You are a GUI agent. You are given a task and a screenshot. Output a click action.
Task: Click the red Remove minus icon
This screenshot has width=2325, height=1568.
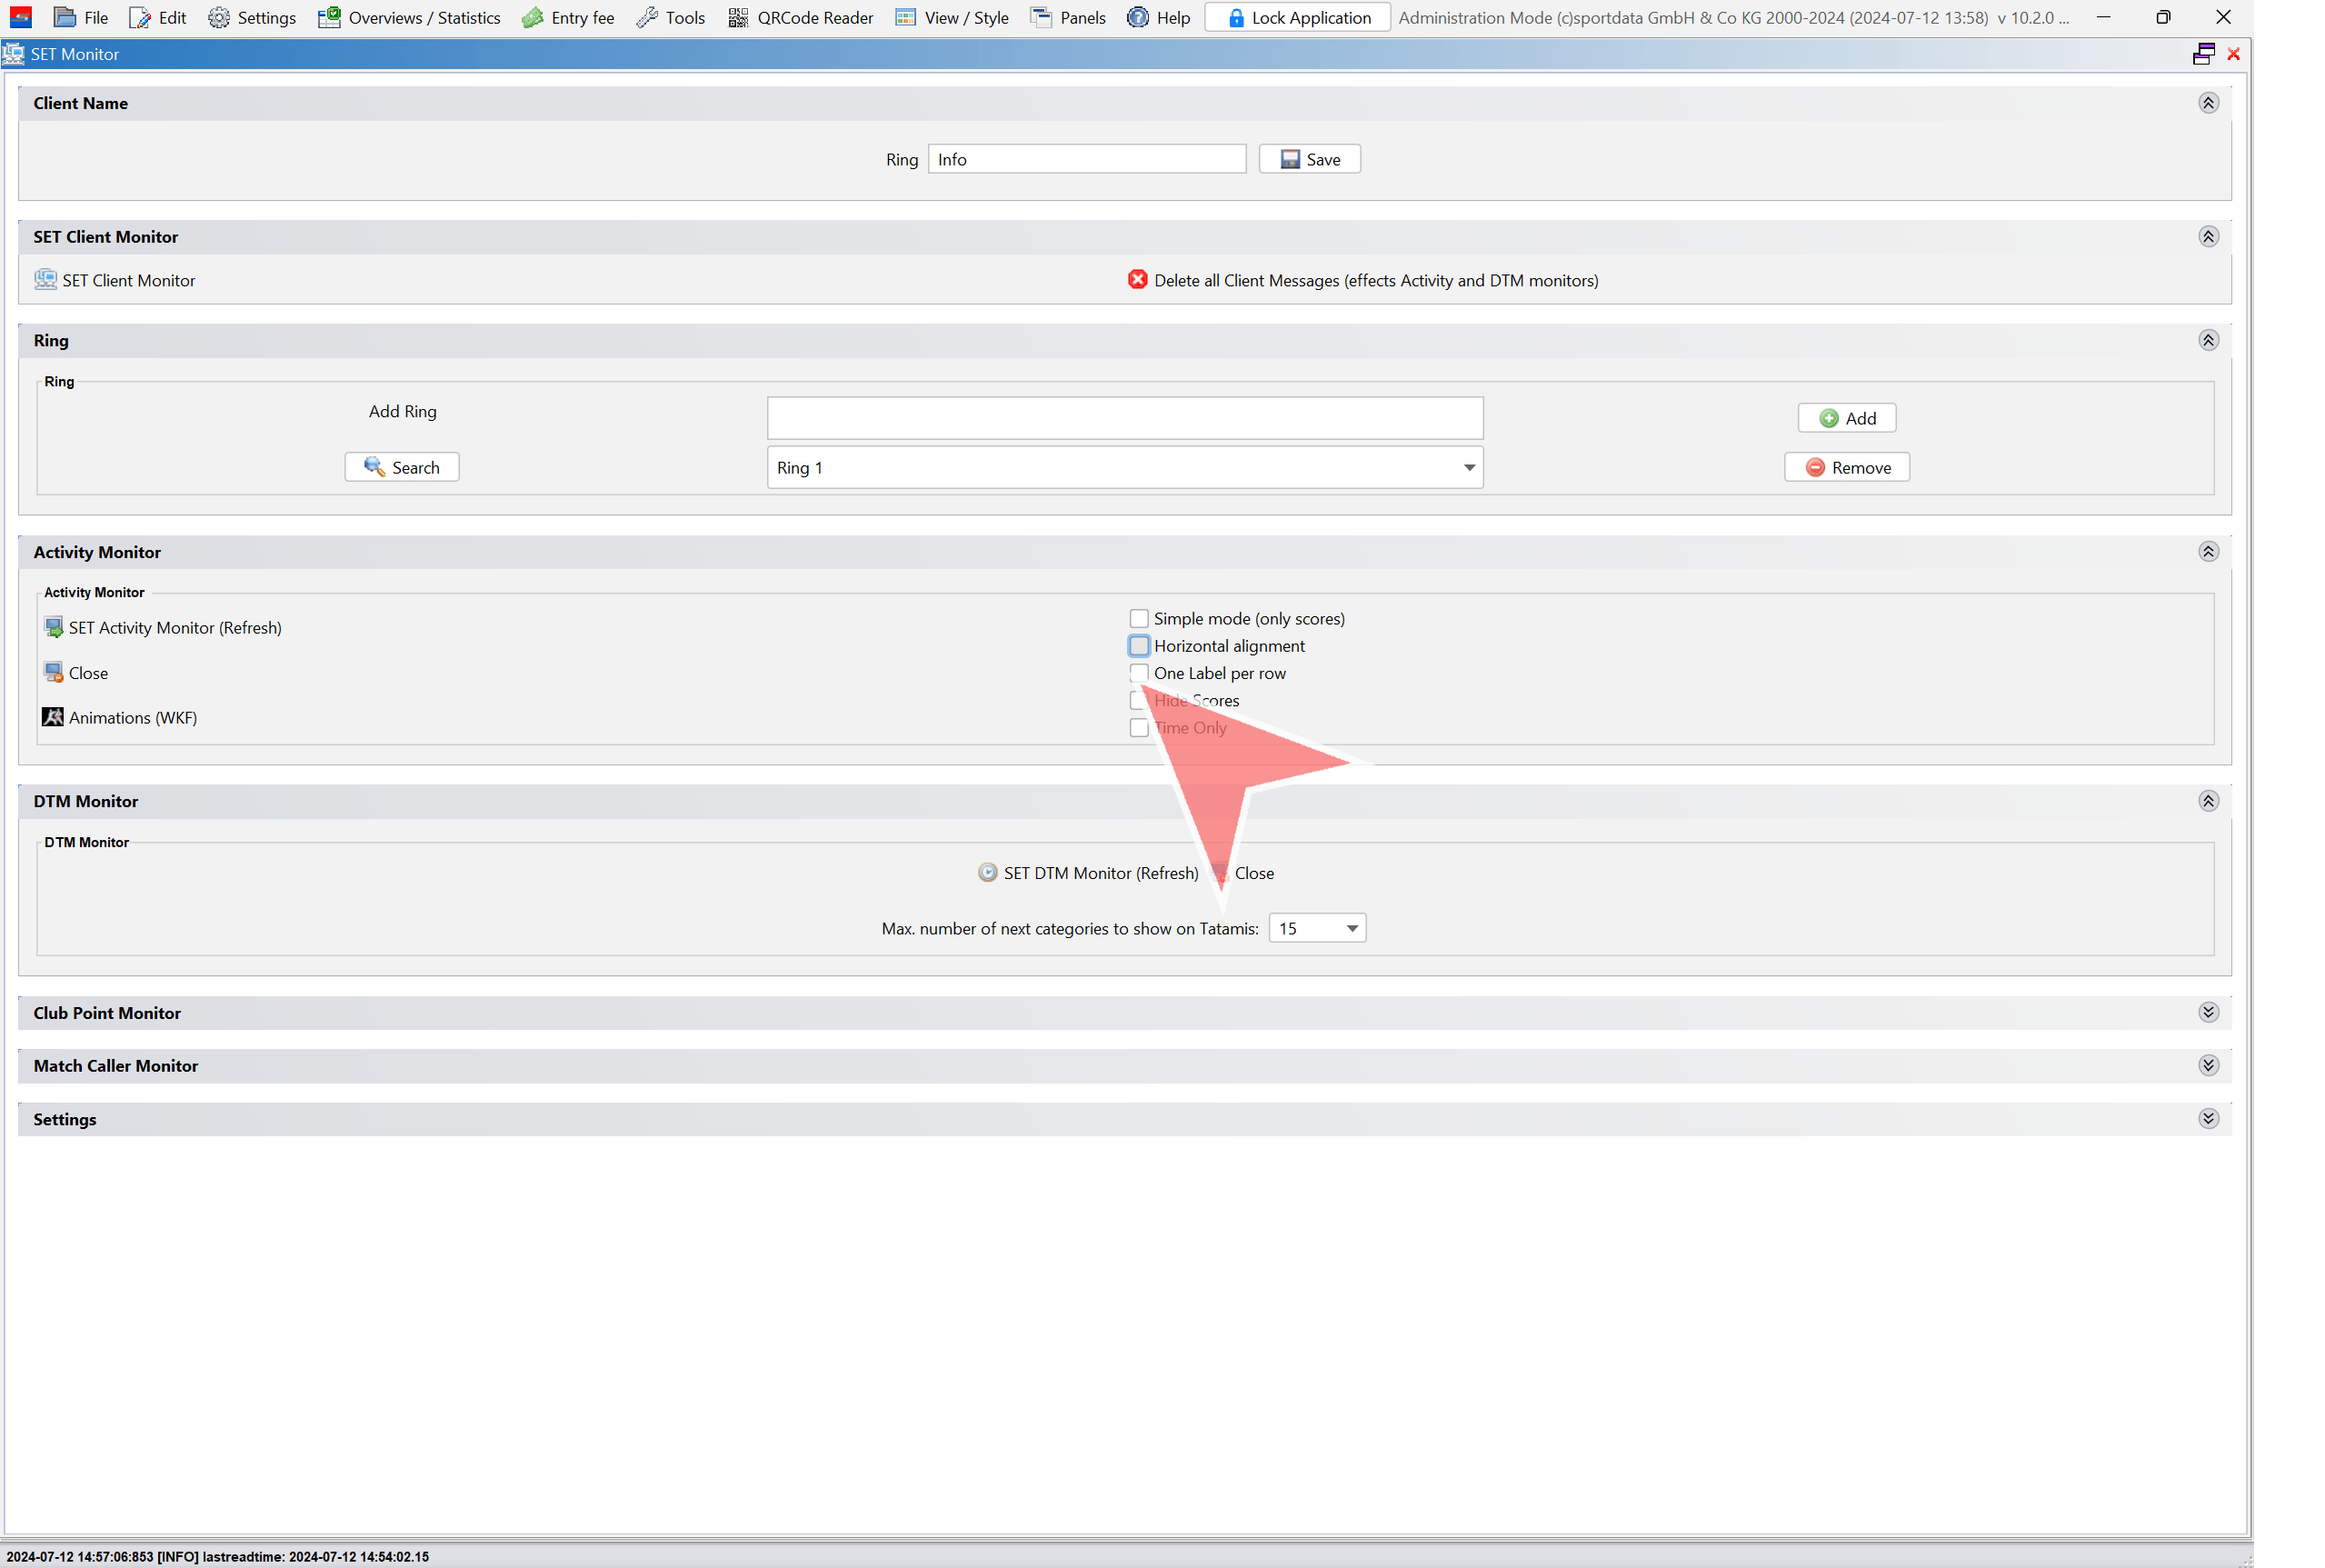1815,467
